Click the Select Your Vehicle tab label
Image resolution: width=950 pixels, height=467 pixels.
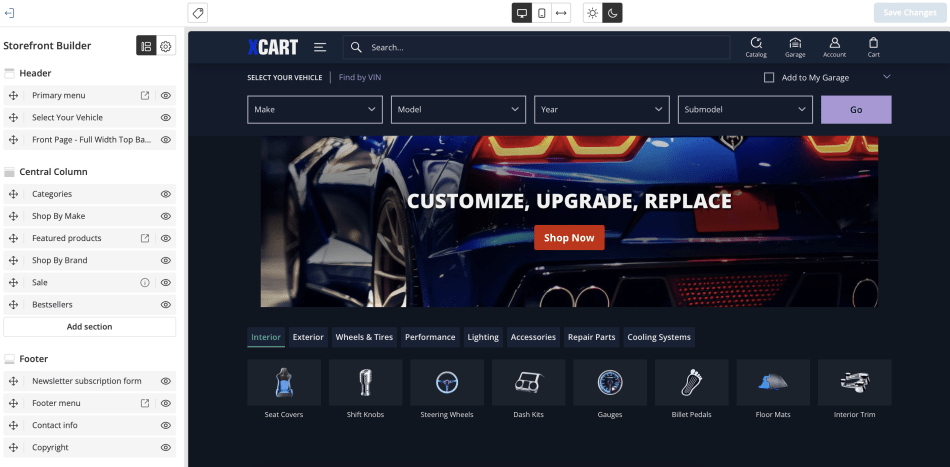click(x=285, y=78)
